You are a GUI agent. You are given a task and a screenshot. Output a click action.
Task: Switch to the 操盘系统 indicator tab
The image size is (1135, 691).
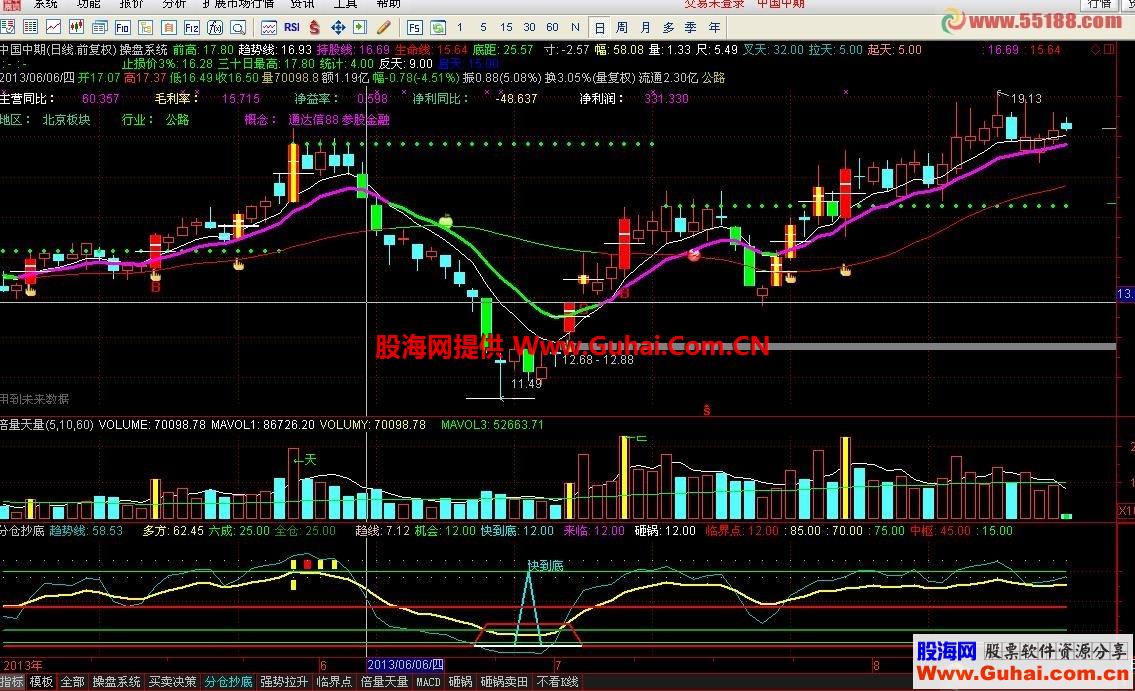[117, 682]
